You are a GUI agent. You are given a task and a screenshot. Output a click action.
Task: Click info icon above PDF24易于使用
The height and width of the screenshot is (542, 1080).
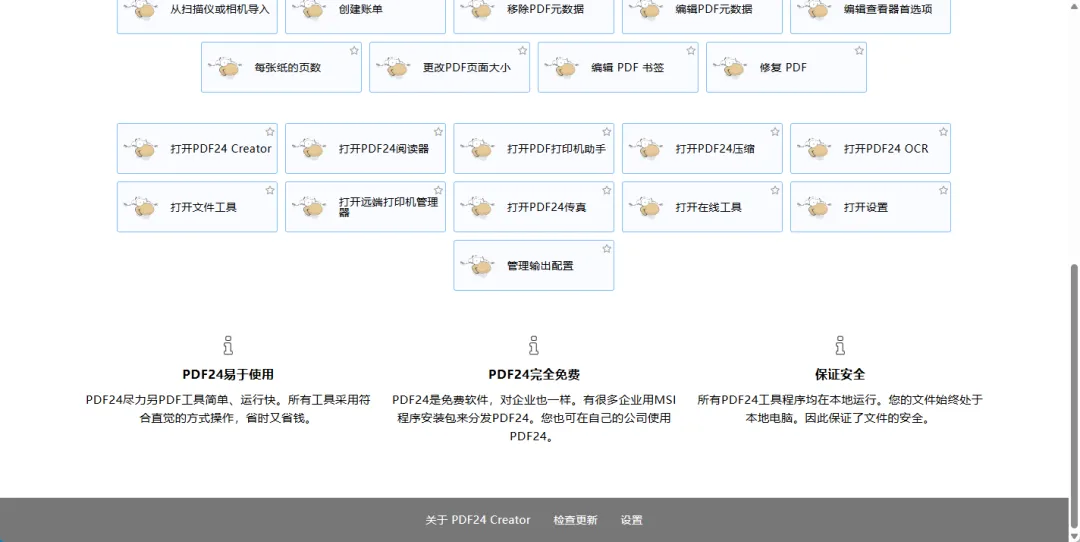228,345
